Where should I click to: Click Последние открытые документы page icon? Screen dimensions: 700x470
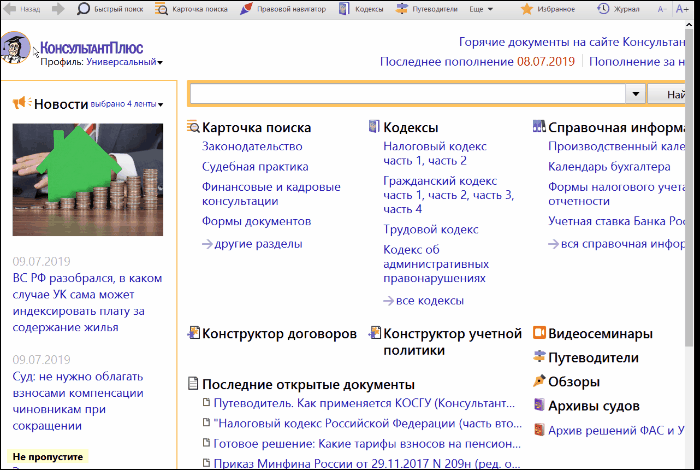click(x=193, y=383)
